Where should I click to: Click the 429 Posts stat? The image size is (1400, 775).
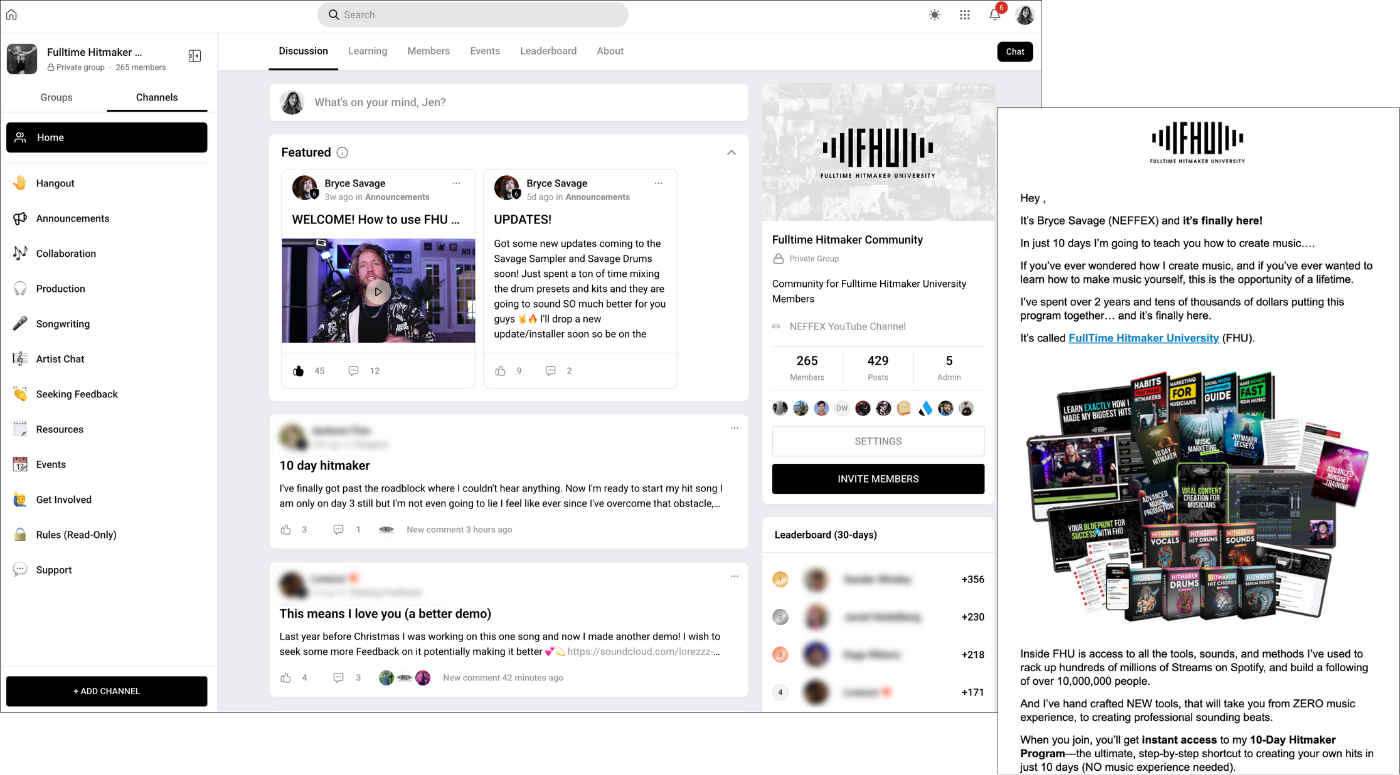coord(878,367)
